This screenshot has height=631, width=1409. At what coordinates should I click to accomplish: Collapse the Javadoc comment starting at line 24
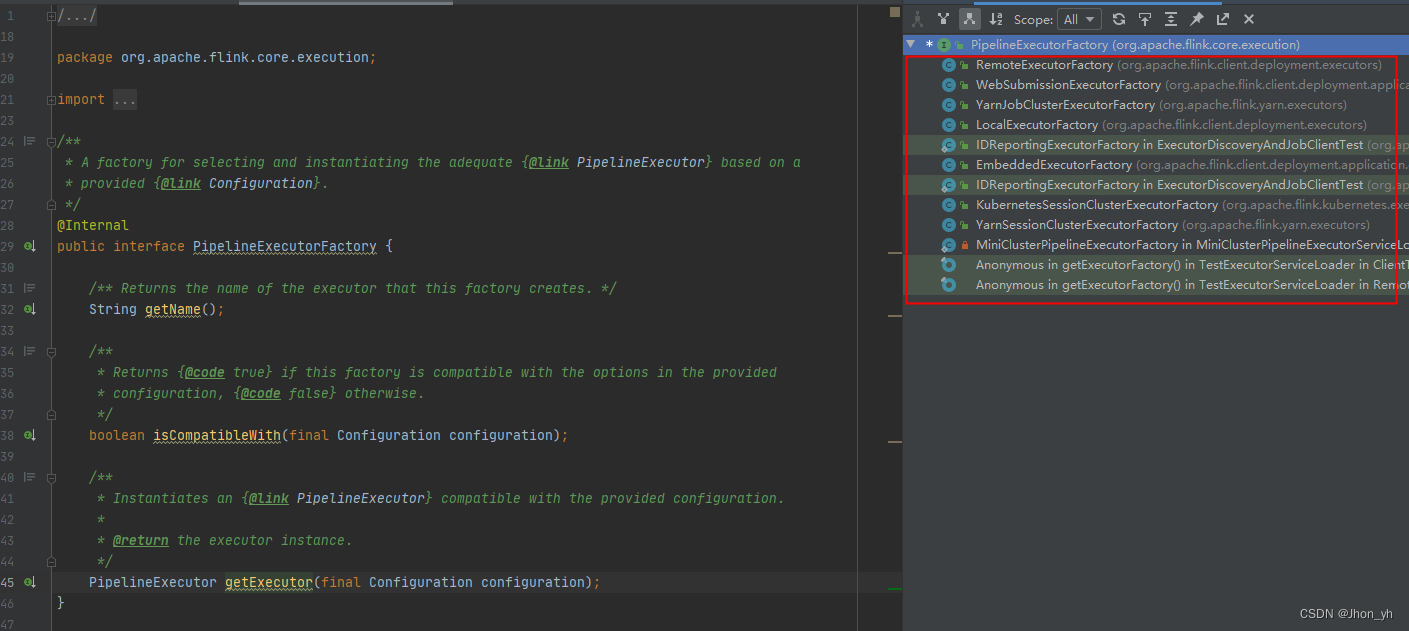tap(51, 141)
